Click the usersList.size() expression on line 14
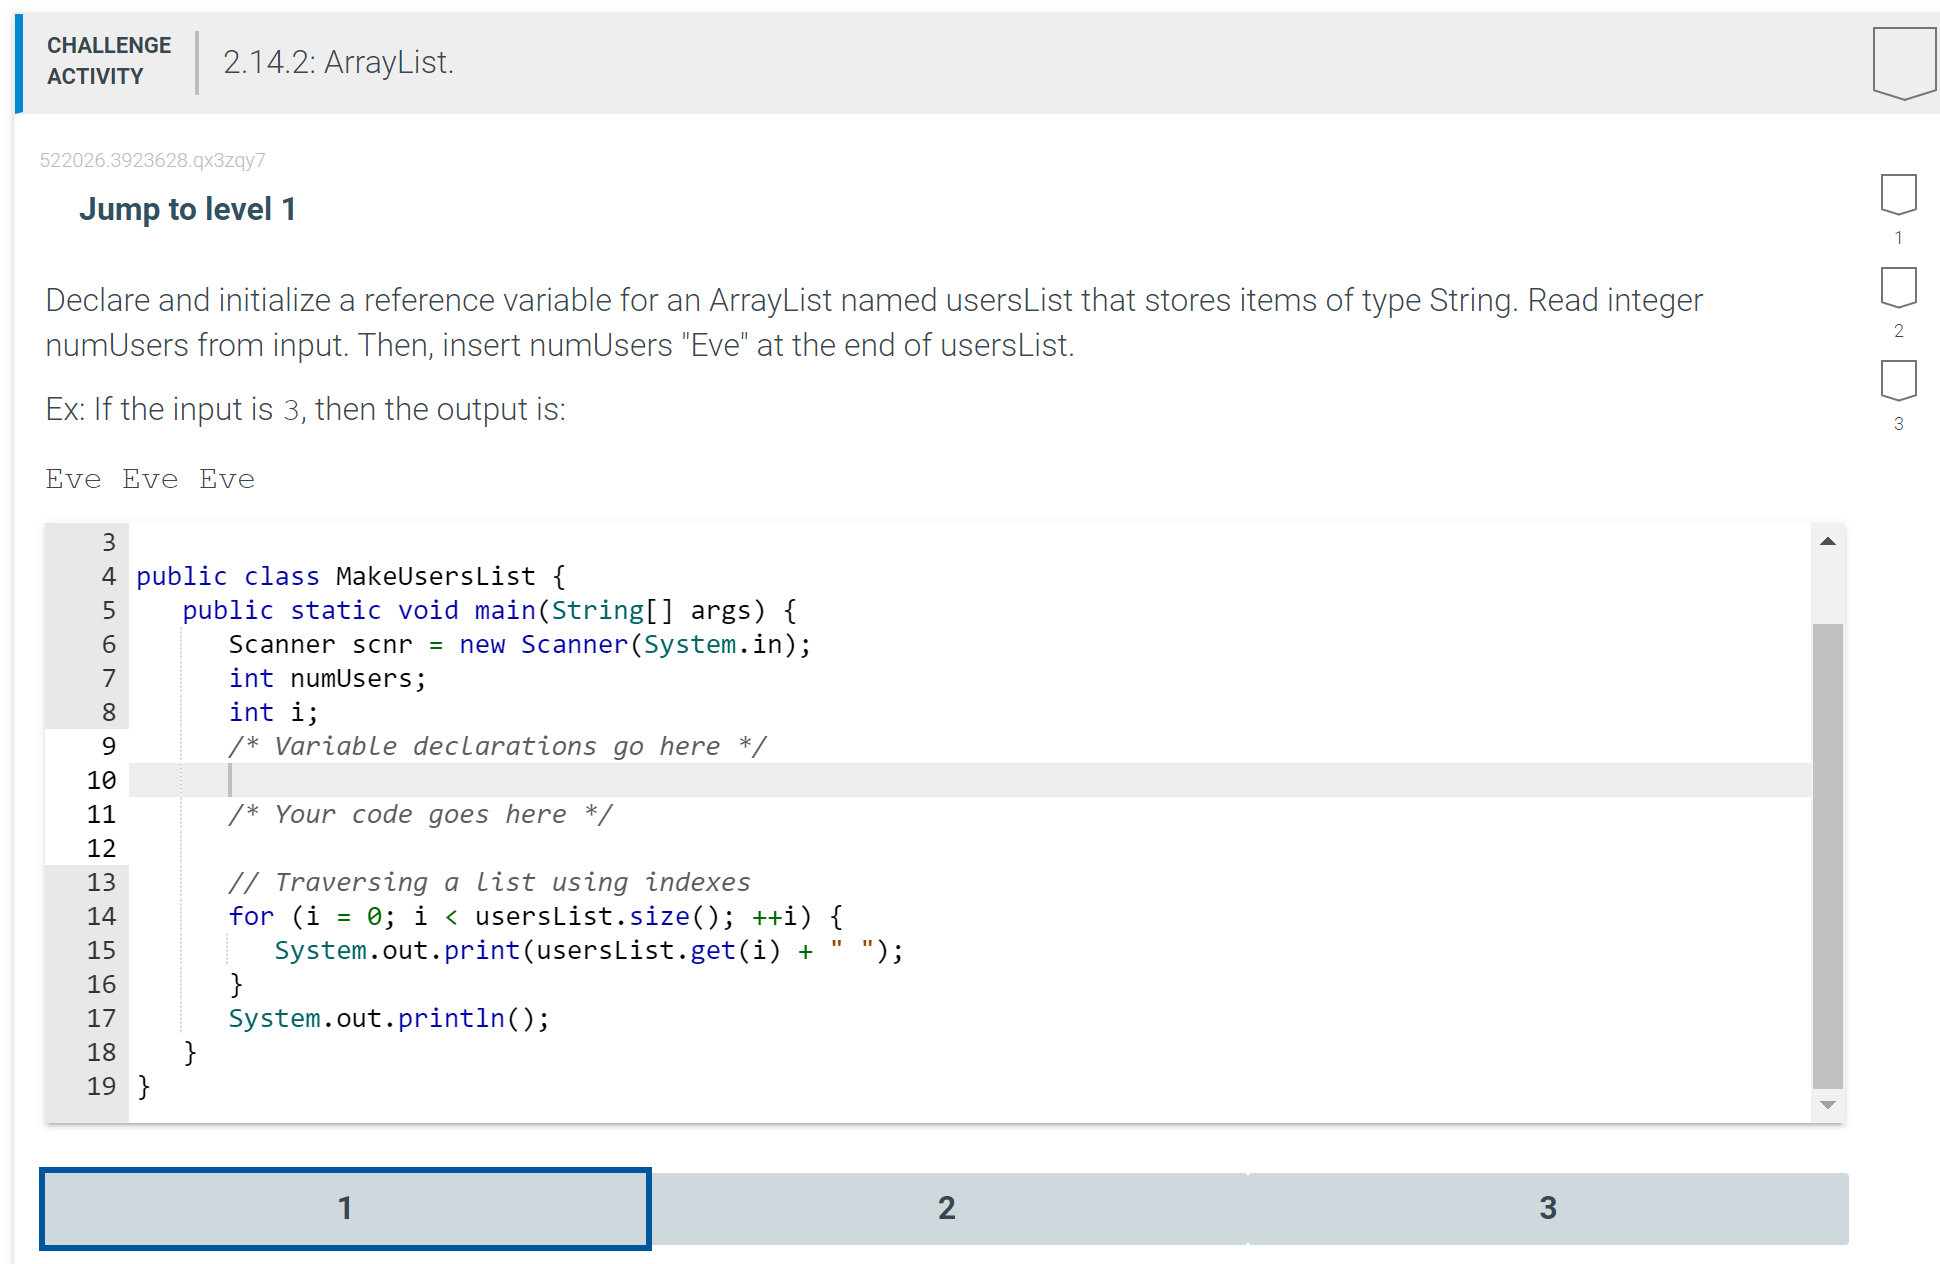 pyautogui.click(x=600, y=916)
